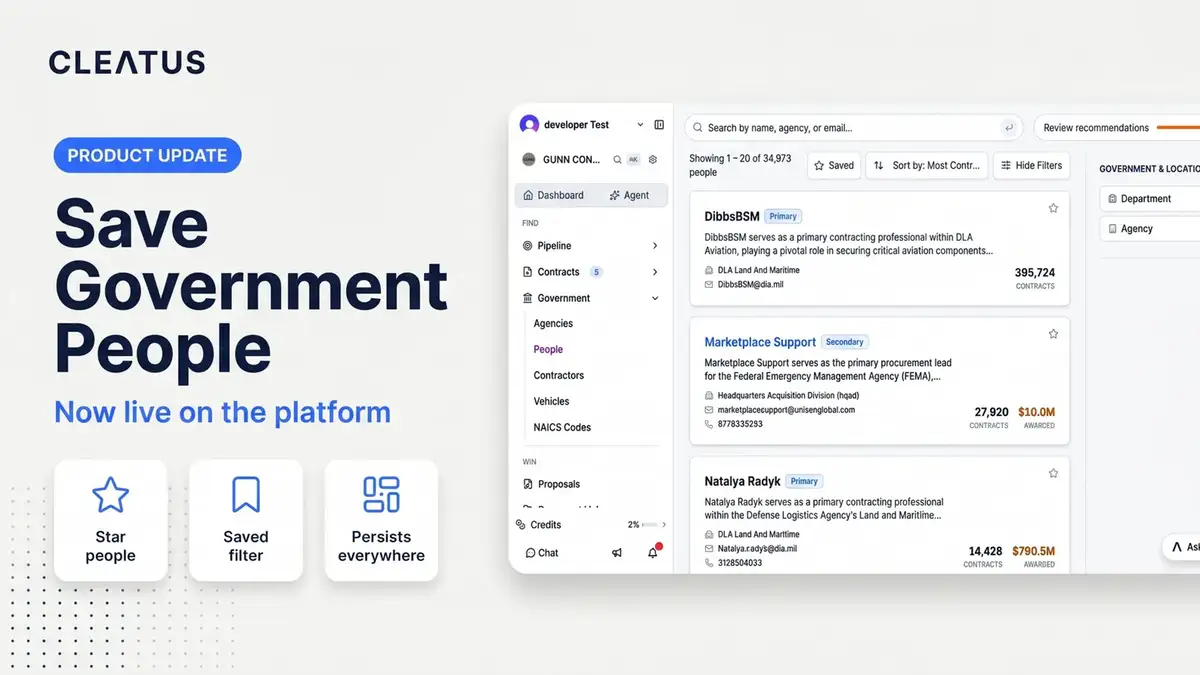Click the Proposals document icon
The image size is (1200, 675).
coord(528,484)
